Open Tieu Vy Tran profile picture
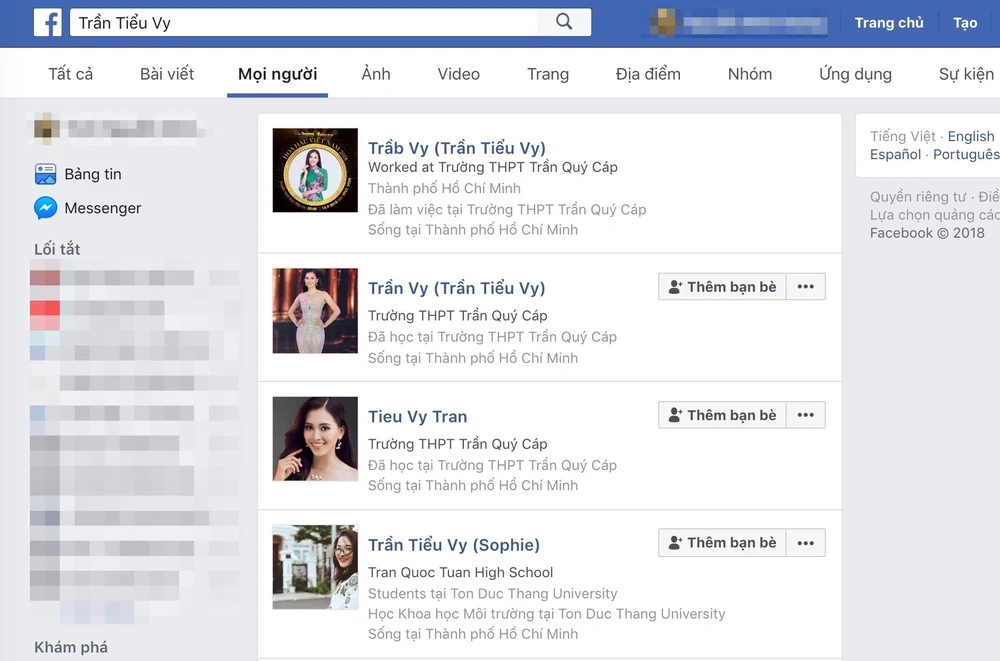Image resolution: width=1000 pixels, height=661 pixels. (x=315, y=438)
